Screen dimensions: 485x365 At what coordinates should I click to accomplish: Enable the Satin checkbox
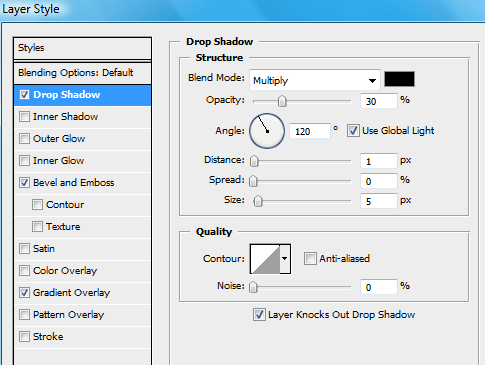coord(24,249)
